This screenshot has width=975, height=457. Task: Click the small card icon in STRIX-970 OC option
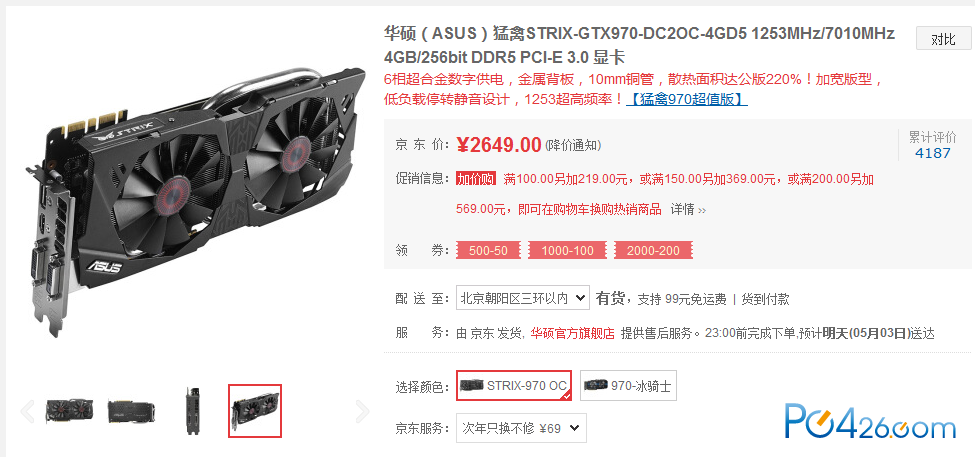tap(471, 385)
